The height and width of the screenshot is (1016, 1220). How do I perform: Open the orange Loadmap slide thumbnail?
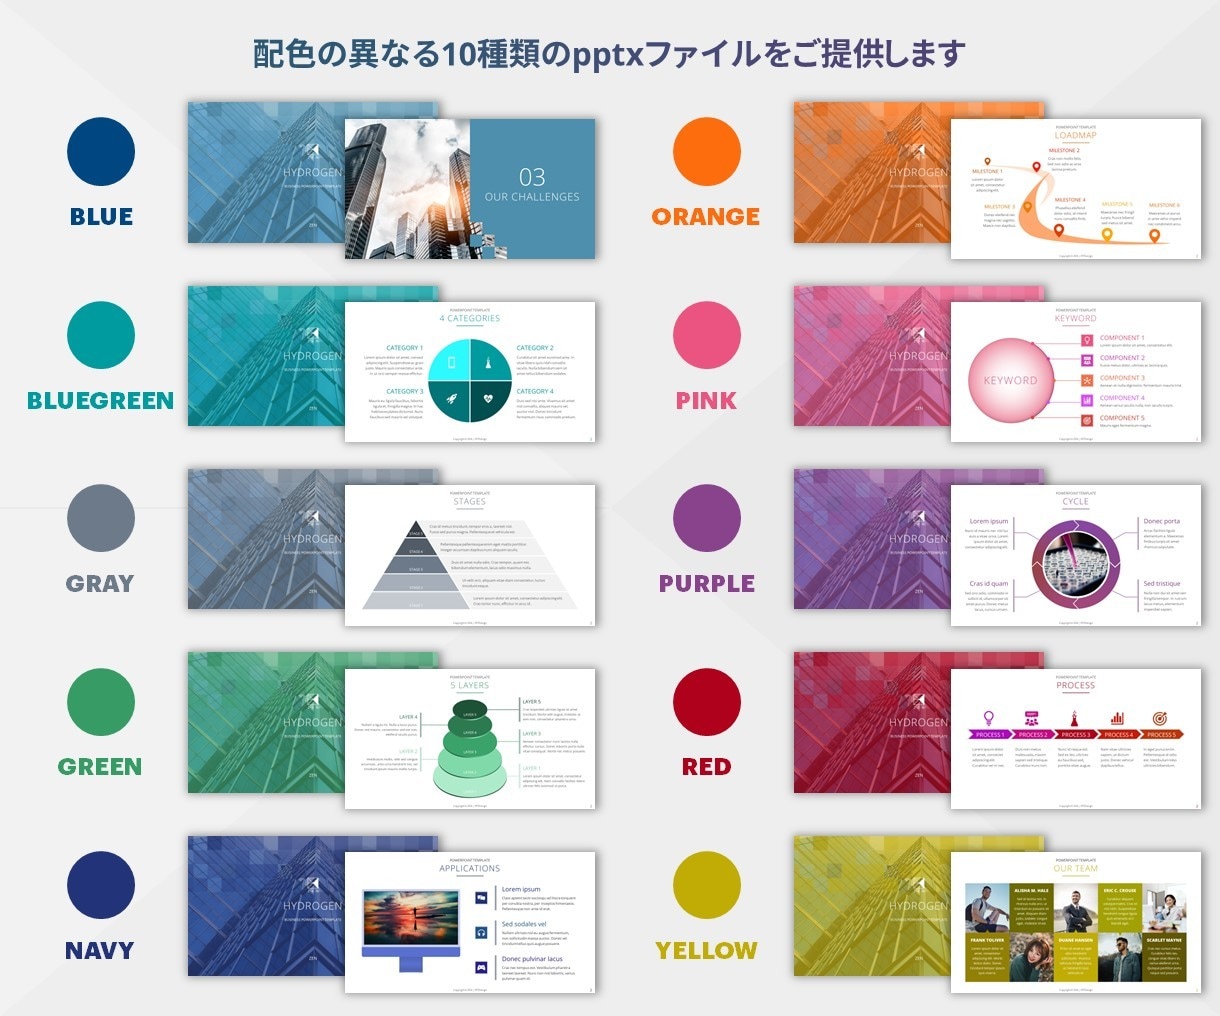pos(1076,189)
